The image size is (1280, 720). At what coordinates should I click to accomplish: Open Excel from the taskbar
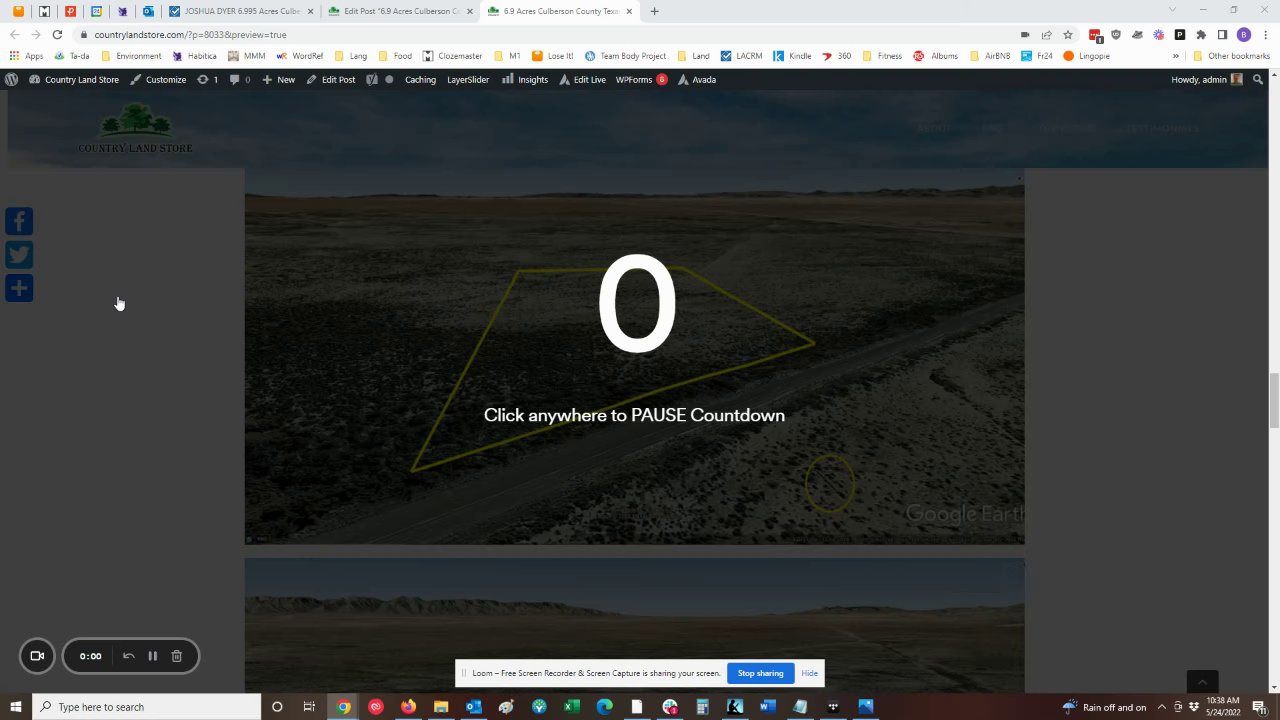pyautogui.click(x=572, y=707)
